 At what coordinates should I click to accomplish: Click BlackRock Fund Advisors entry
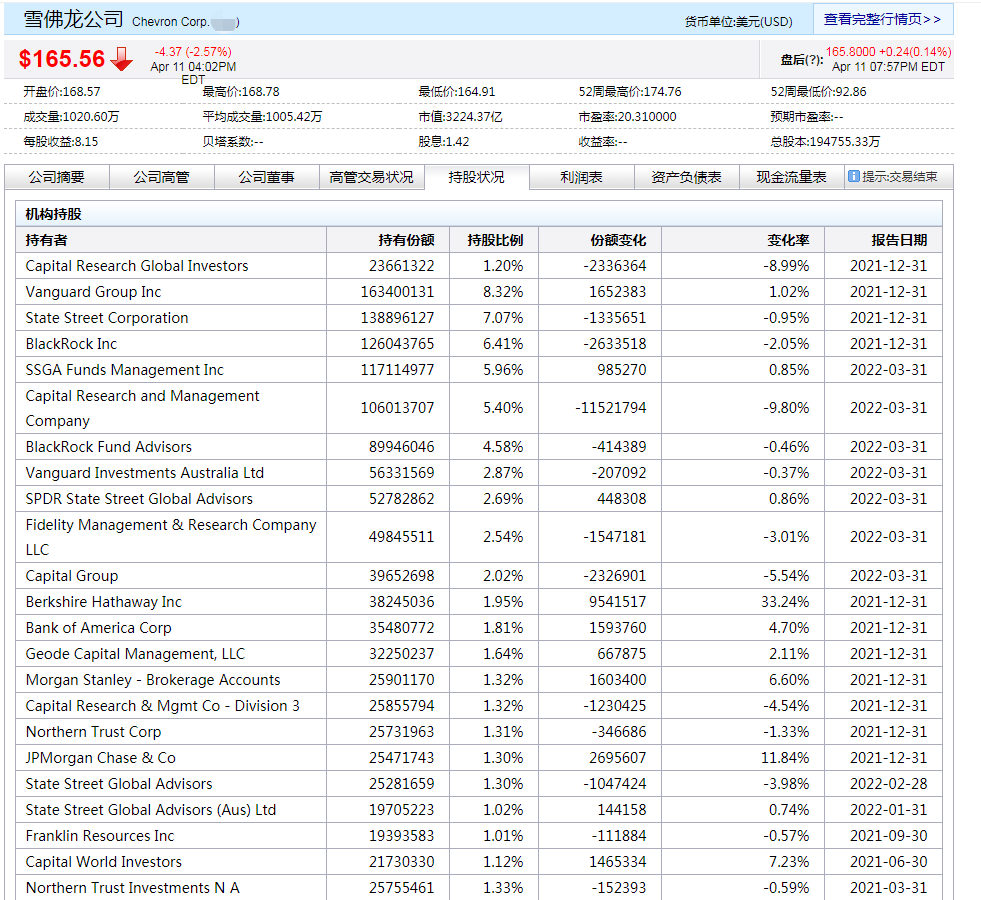tap(109, 447)
